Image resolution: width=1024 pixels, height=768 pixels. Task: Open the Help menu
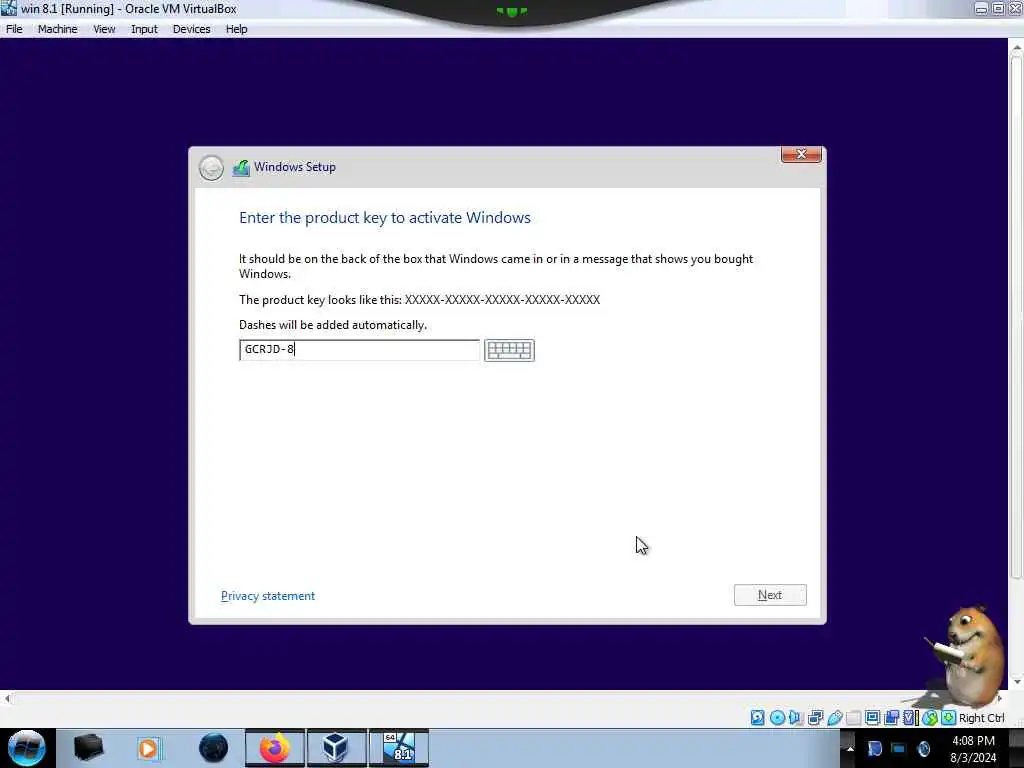236,29
